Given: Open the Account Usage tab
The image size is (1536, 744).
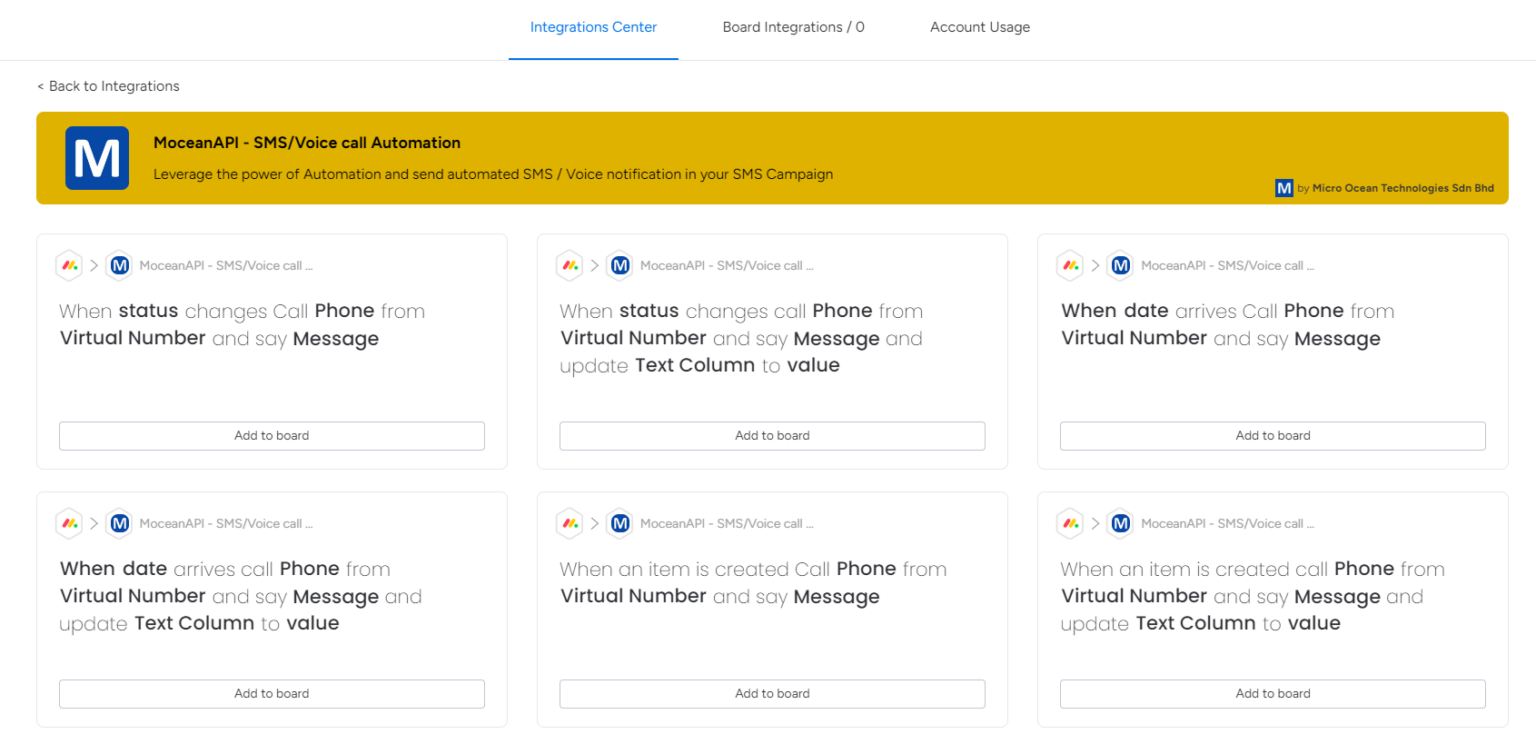Looking at the screenshot, I should coord(980,27).
